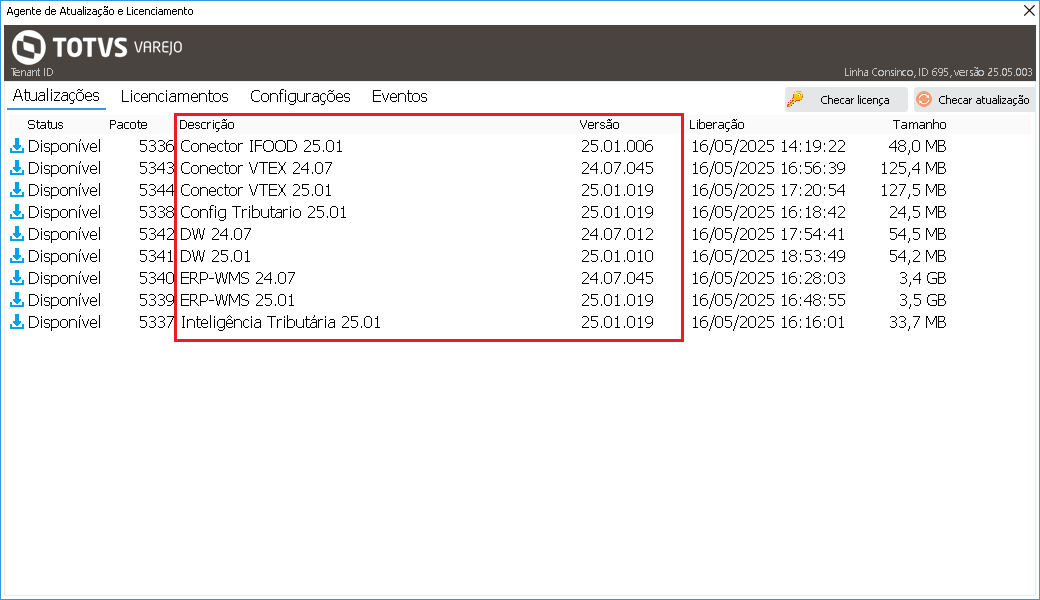Click package number 5339

coord(156,300)
